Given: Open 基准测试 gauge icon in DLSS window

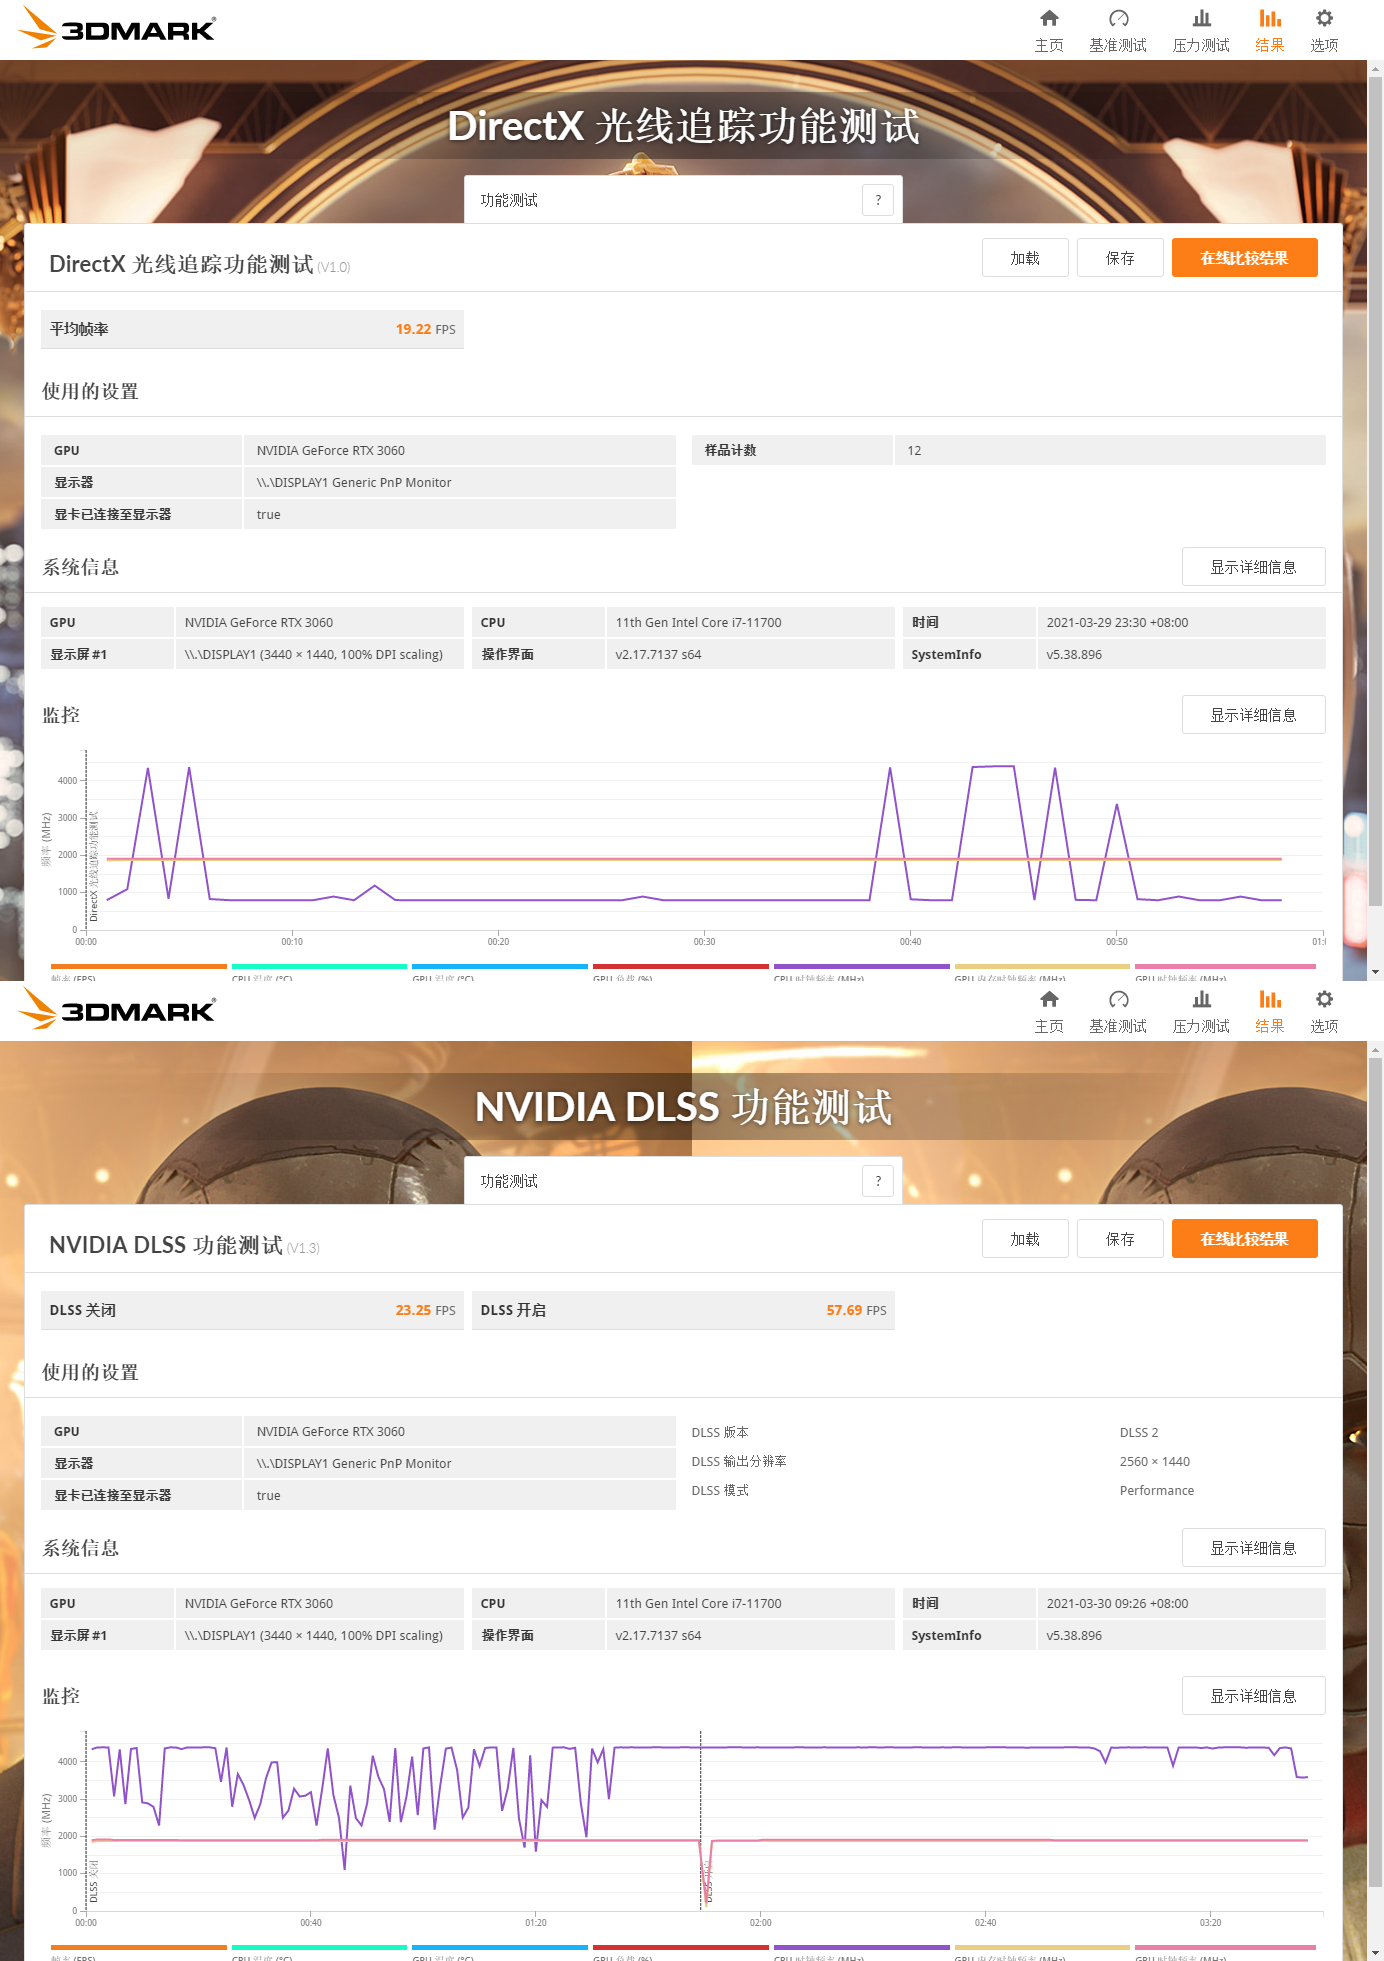Looking at the screenshot, I should [x=1118, y=999].
